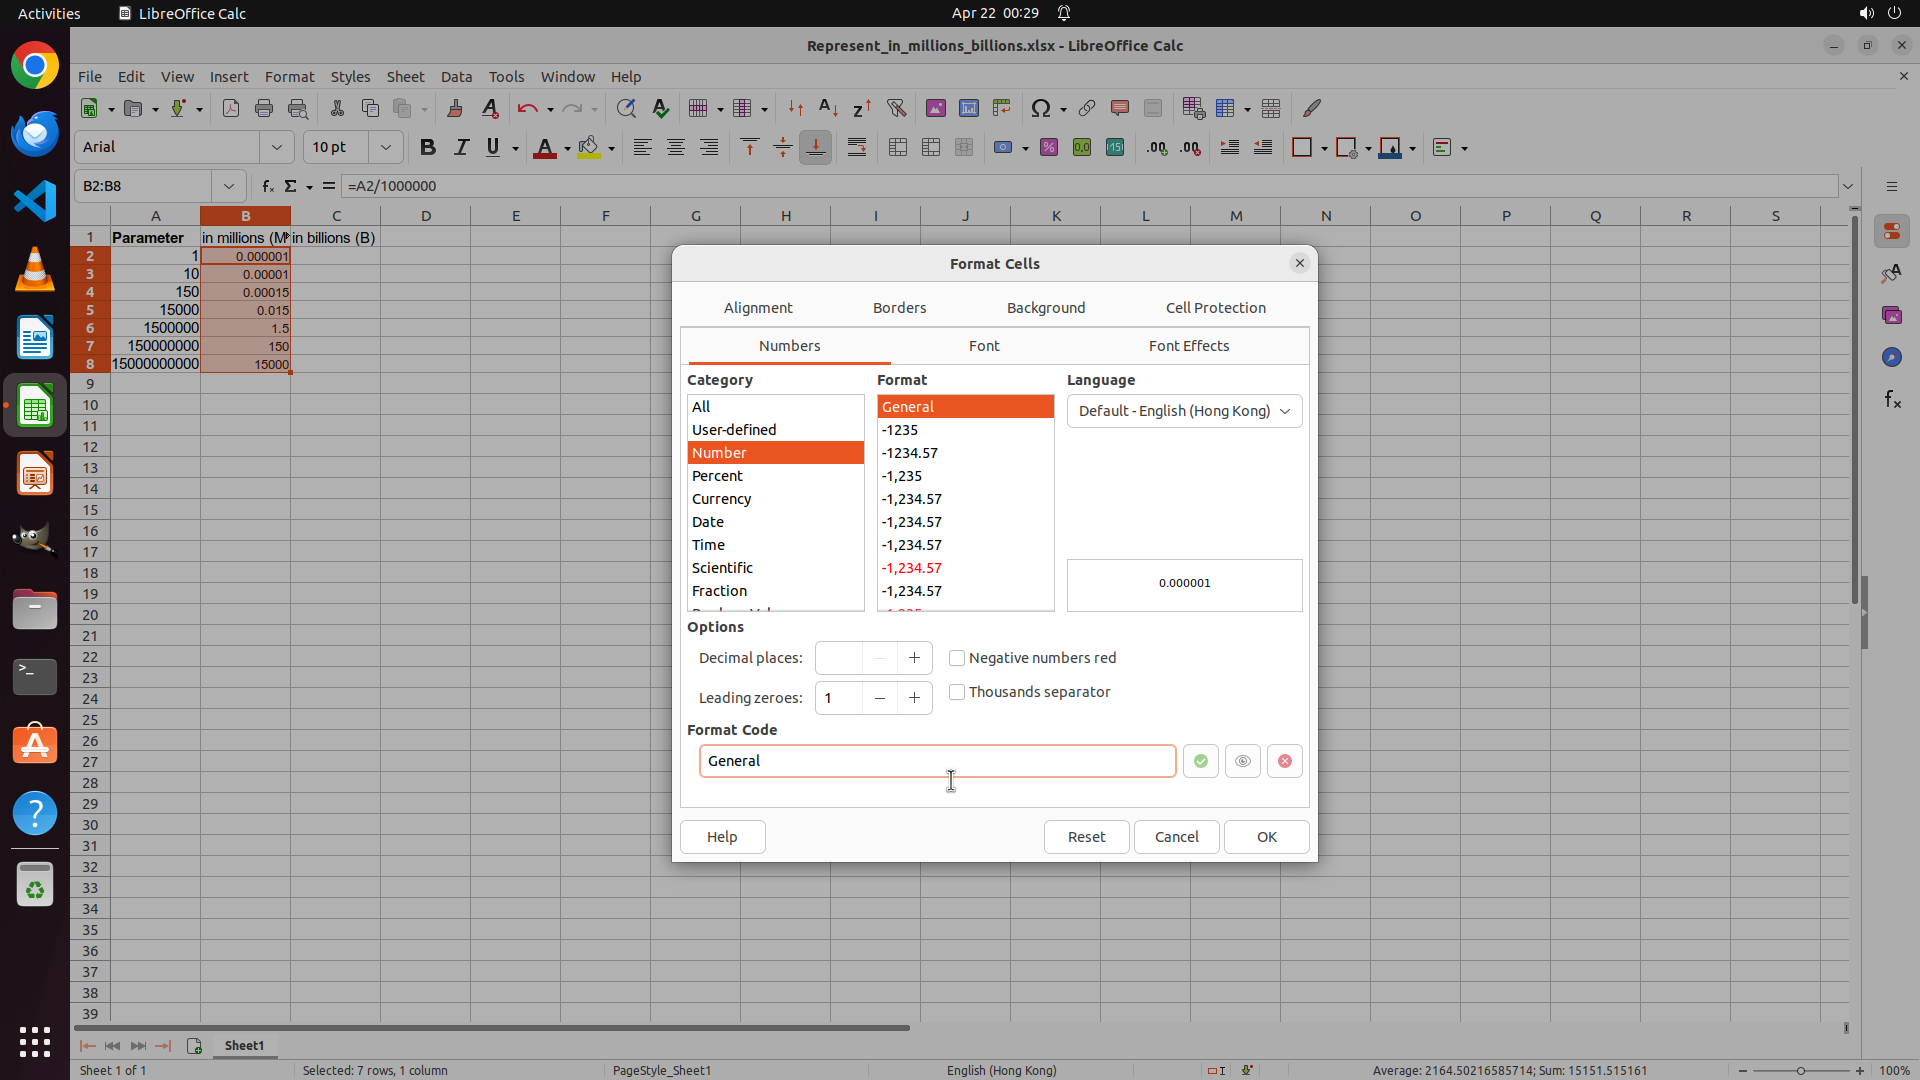The height and width of the screenshot is (1080, 1920).
Task: Switch to the Font Effects tab
Action: click(1188, 346)
